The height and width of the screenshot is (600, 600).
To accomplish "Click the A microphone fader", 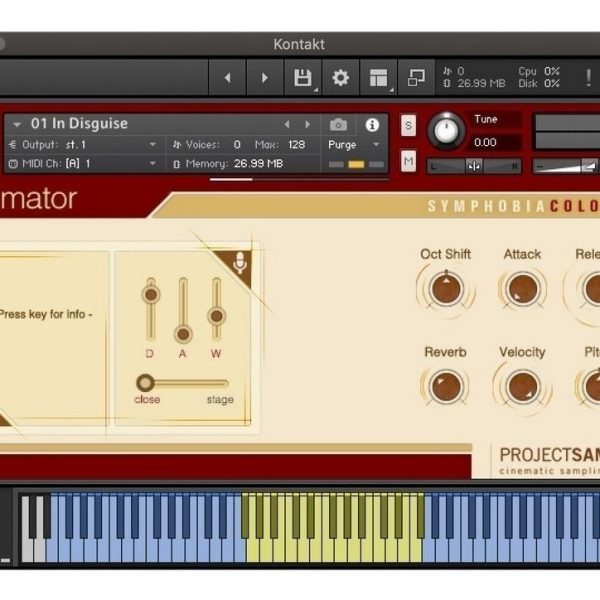I will click(183, 334).
